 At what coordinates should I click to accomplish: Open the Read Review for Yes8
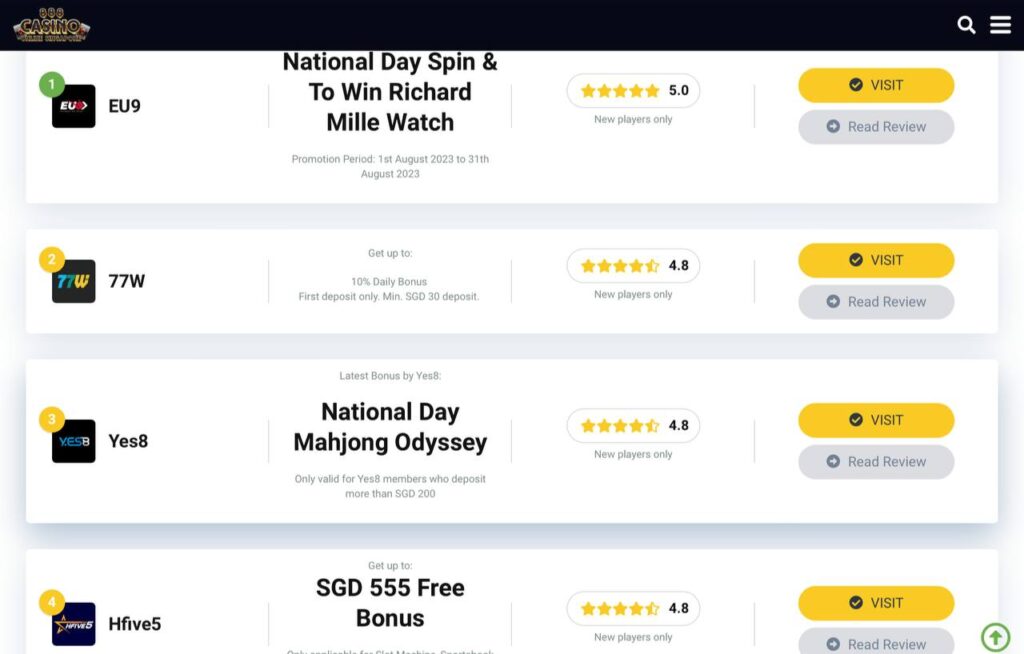click(x=876, y=461)
